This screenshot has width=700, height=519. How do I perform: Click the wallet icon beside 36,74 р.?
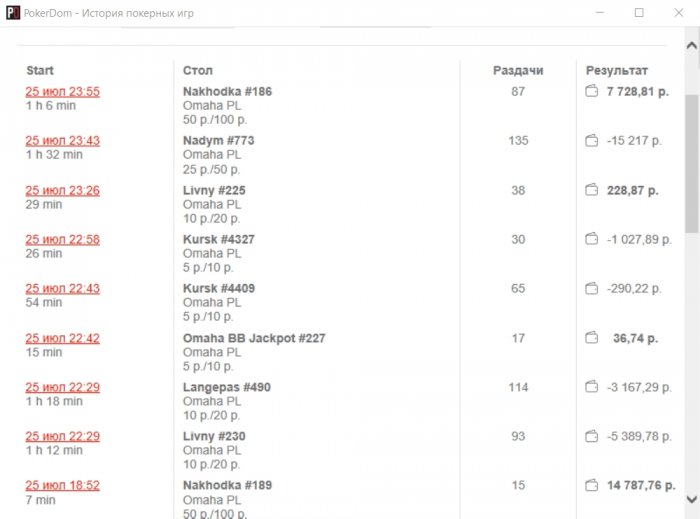coord(592,338)
